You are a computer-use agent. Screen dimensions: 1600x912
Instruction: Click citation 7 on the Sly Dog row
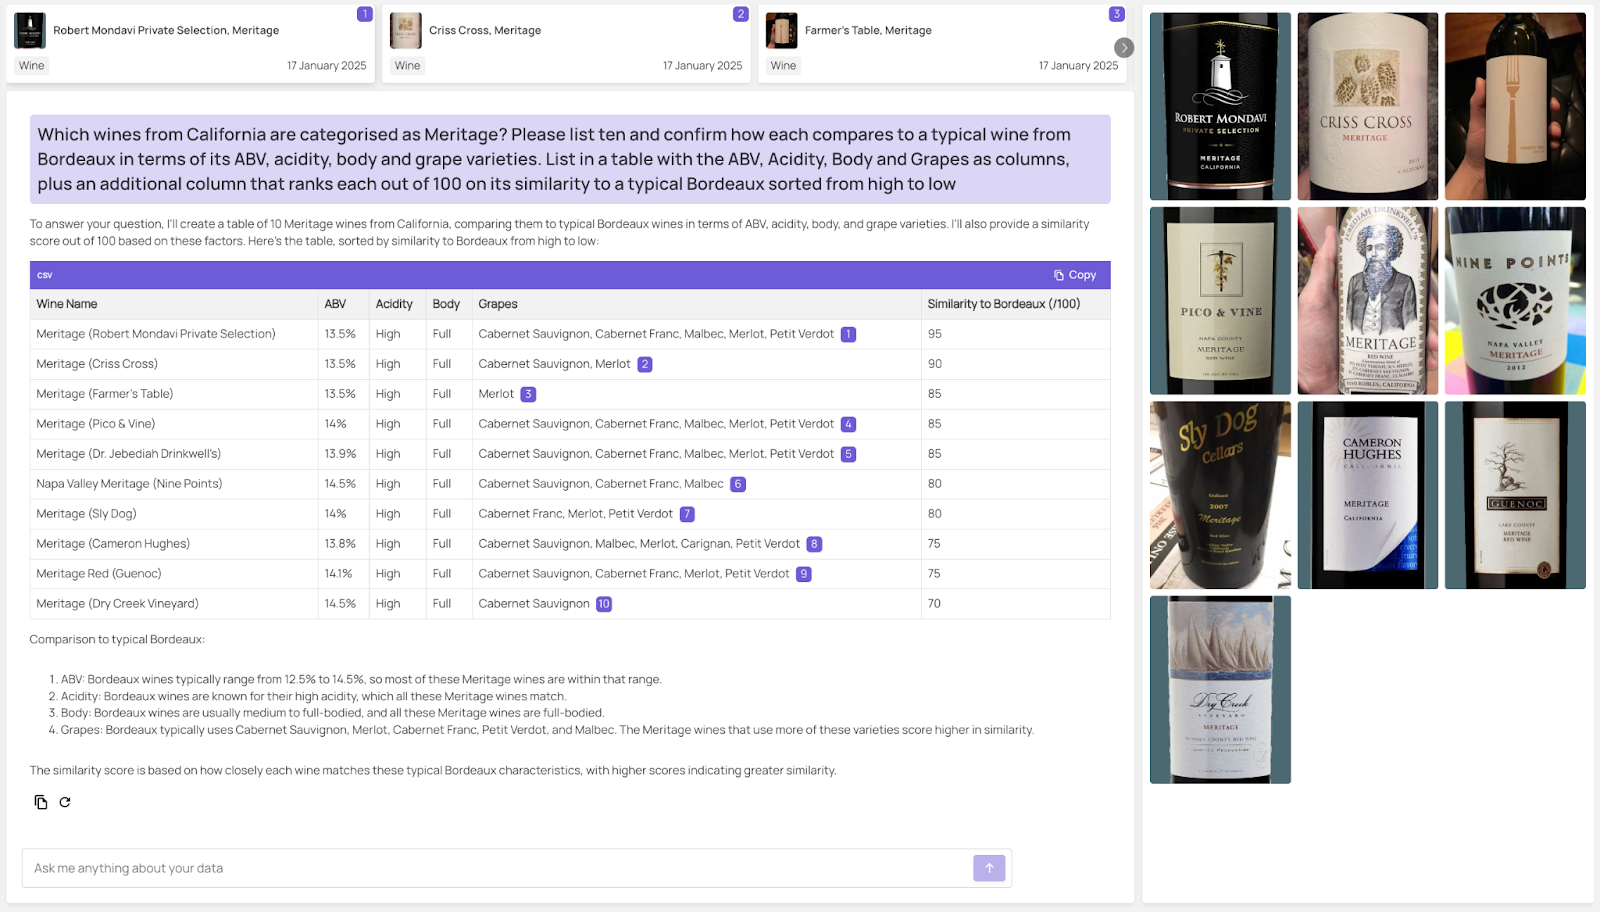687,514
